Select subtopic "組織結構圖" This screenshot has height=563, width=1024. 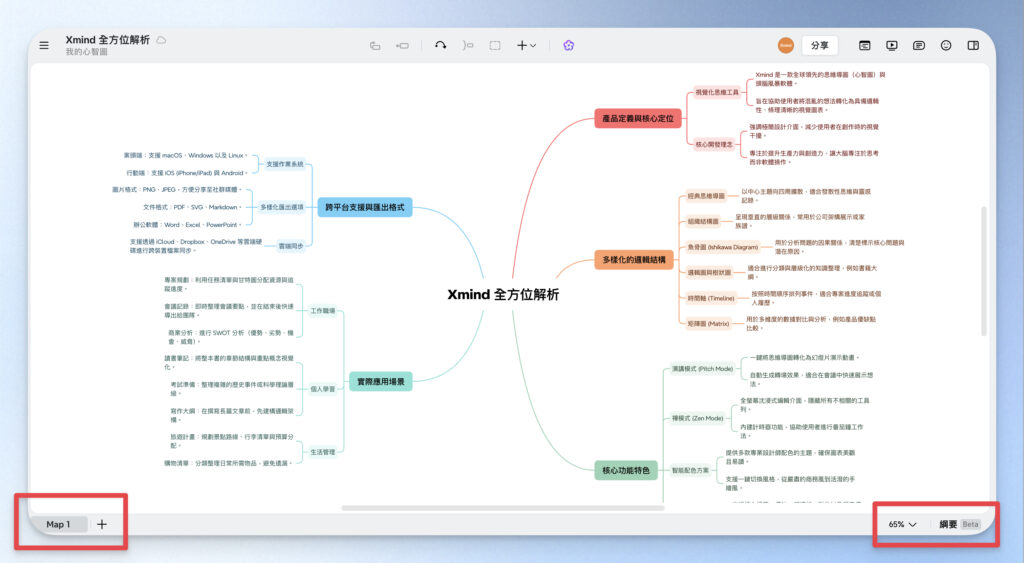pyautogui.click(x=703, y=221)
